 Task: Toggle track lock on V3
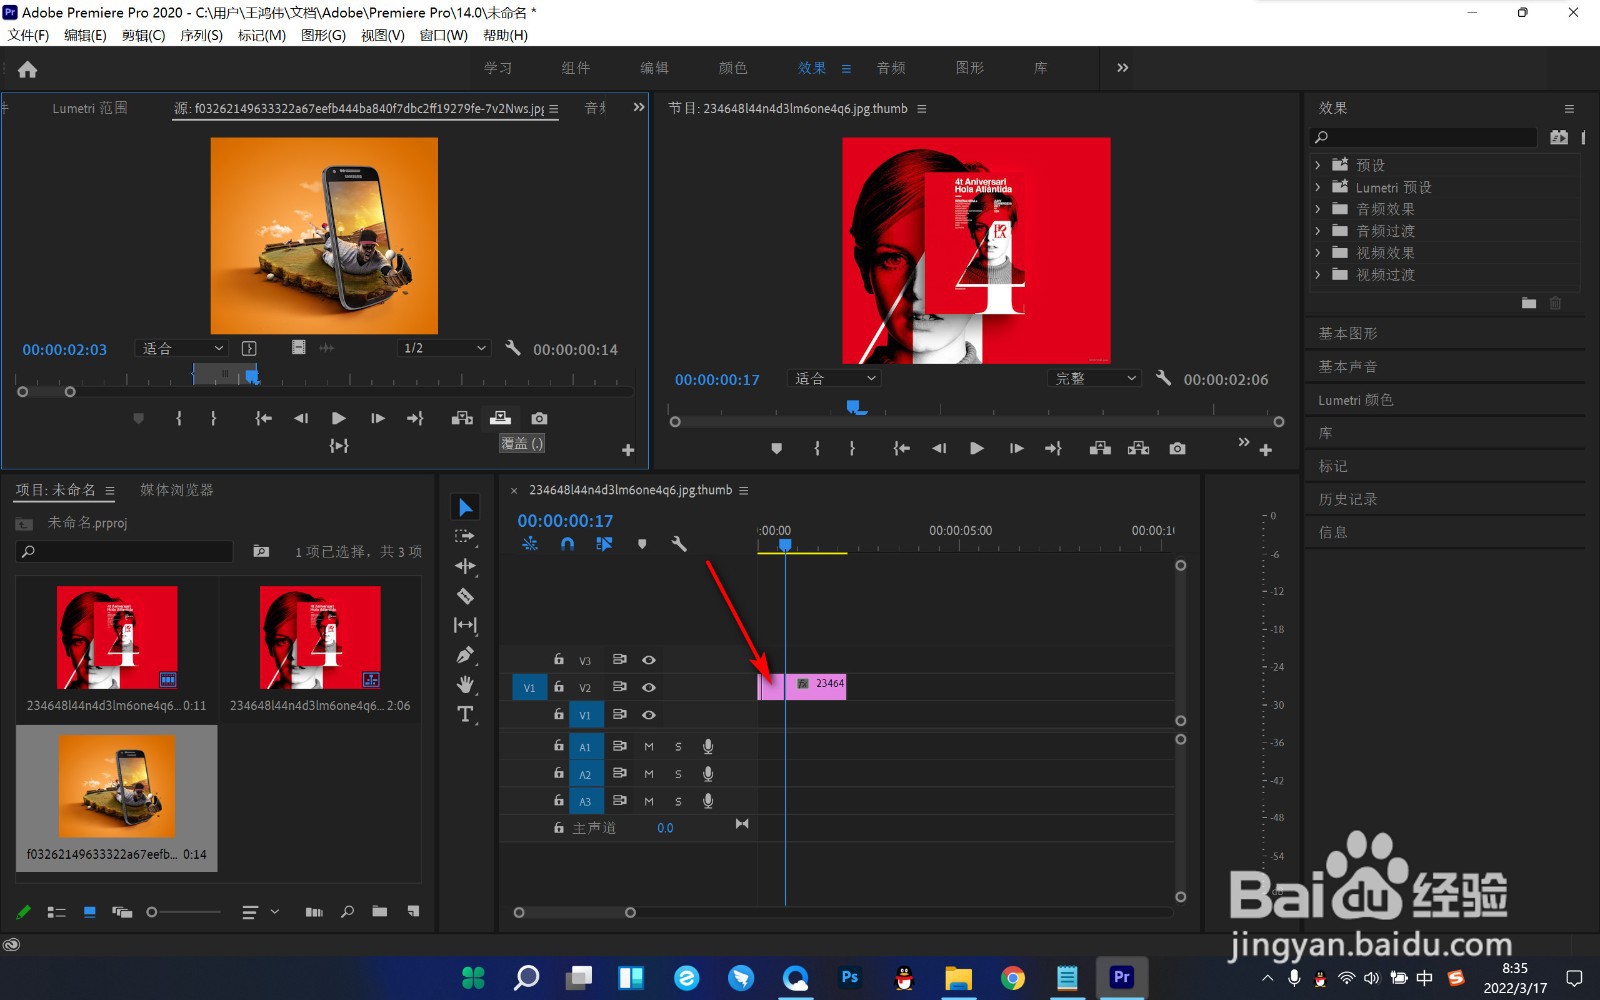559,660
